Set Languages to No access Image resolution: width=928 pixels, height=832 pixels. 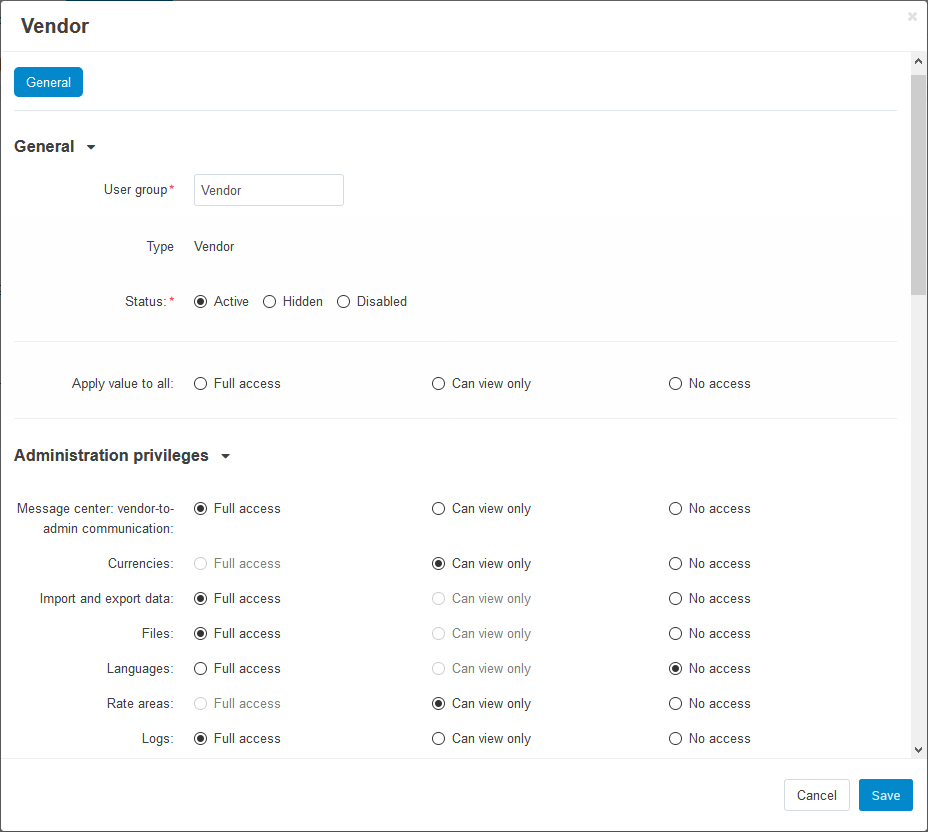click(675, 668)
